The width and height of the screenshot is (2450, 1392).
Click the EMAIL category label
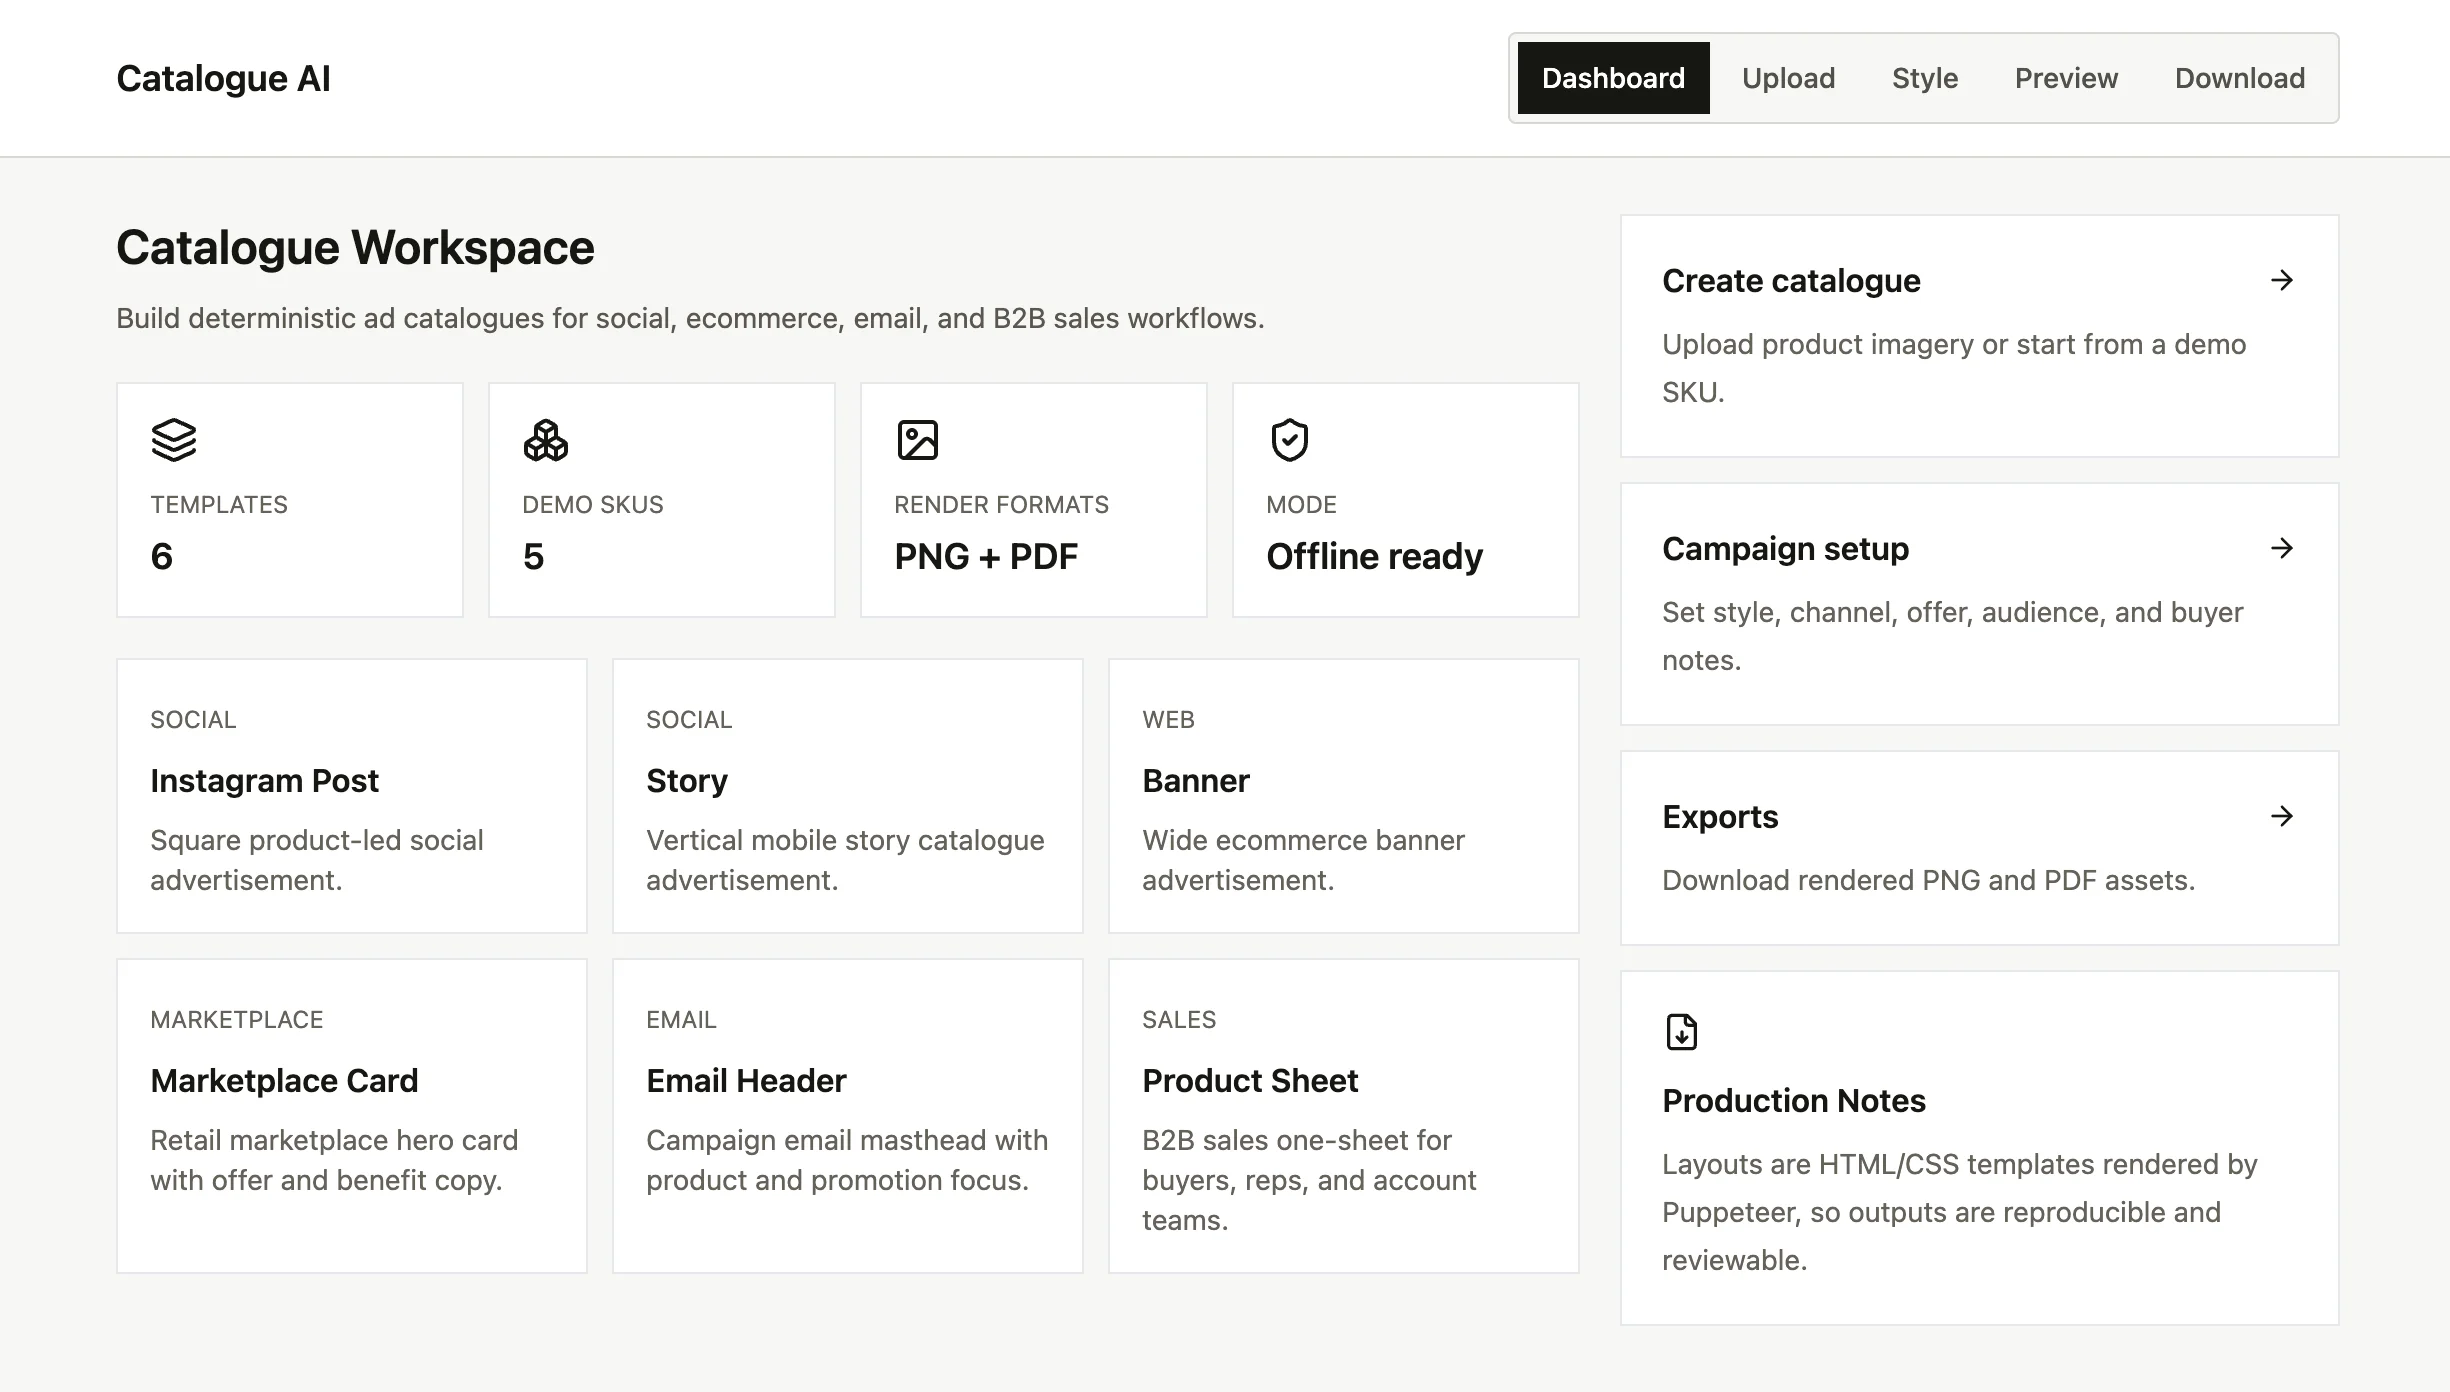point(681,1020)
